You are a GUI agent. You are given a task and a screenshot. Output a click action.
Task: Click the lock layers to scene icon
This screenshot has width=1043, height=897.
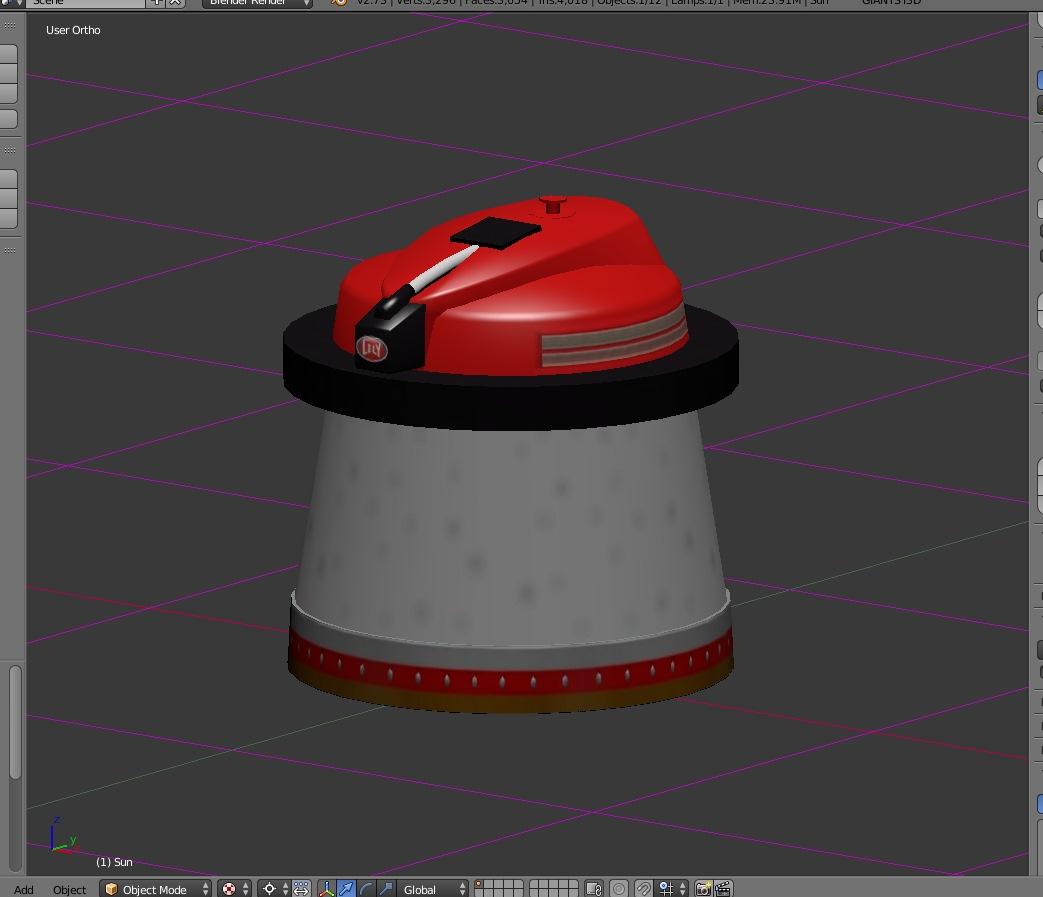coord(594,889)
